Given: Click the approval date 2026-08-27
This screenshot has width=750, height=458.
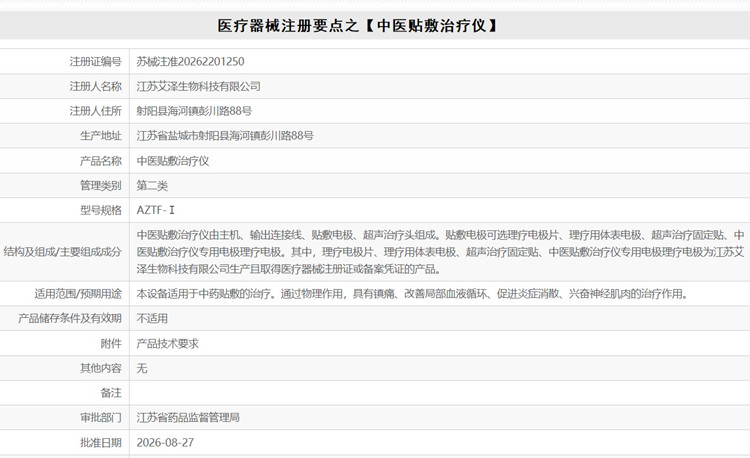Looking at the screenshot, I should (x=165, y=443).
